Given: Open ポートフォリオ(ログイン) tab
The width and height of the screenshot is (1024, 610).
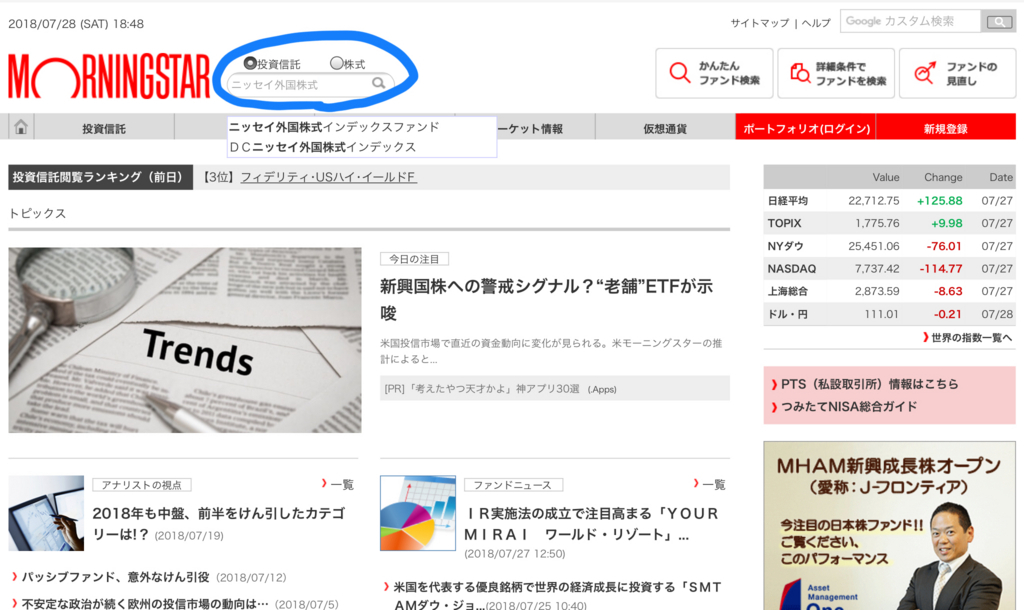Looking at the screenshot, I should [806, 128].
